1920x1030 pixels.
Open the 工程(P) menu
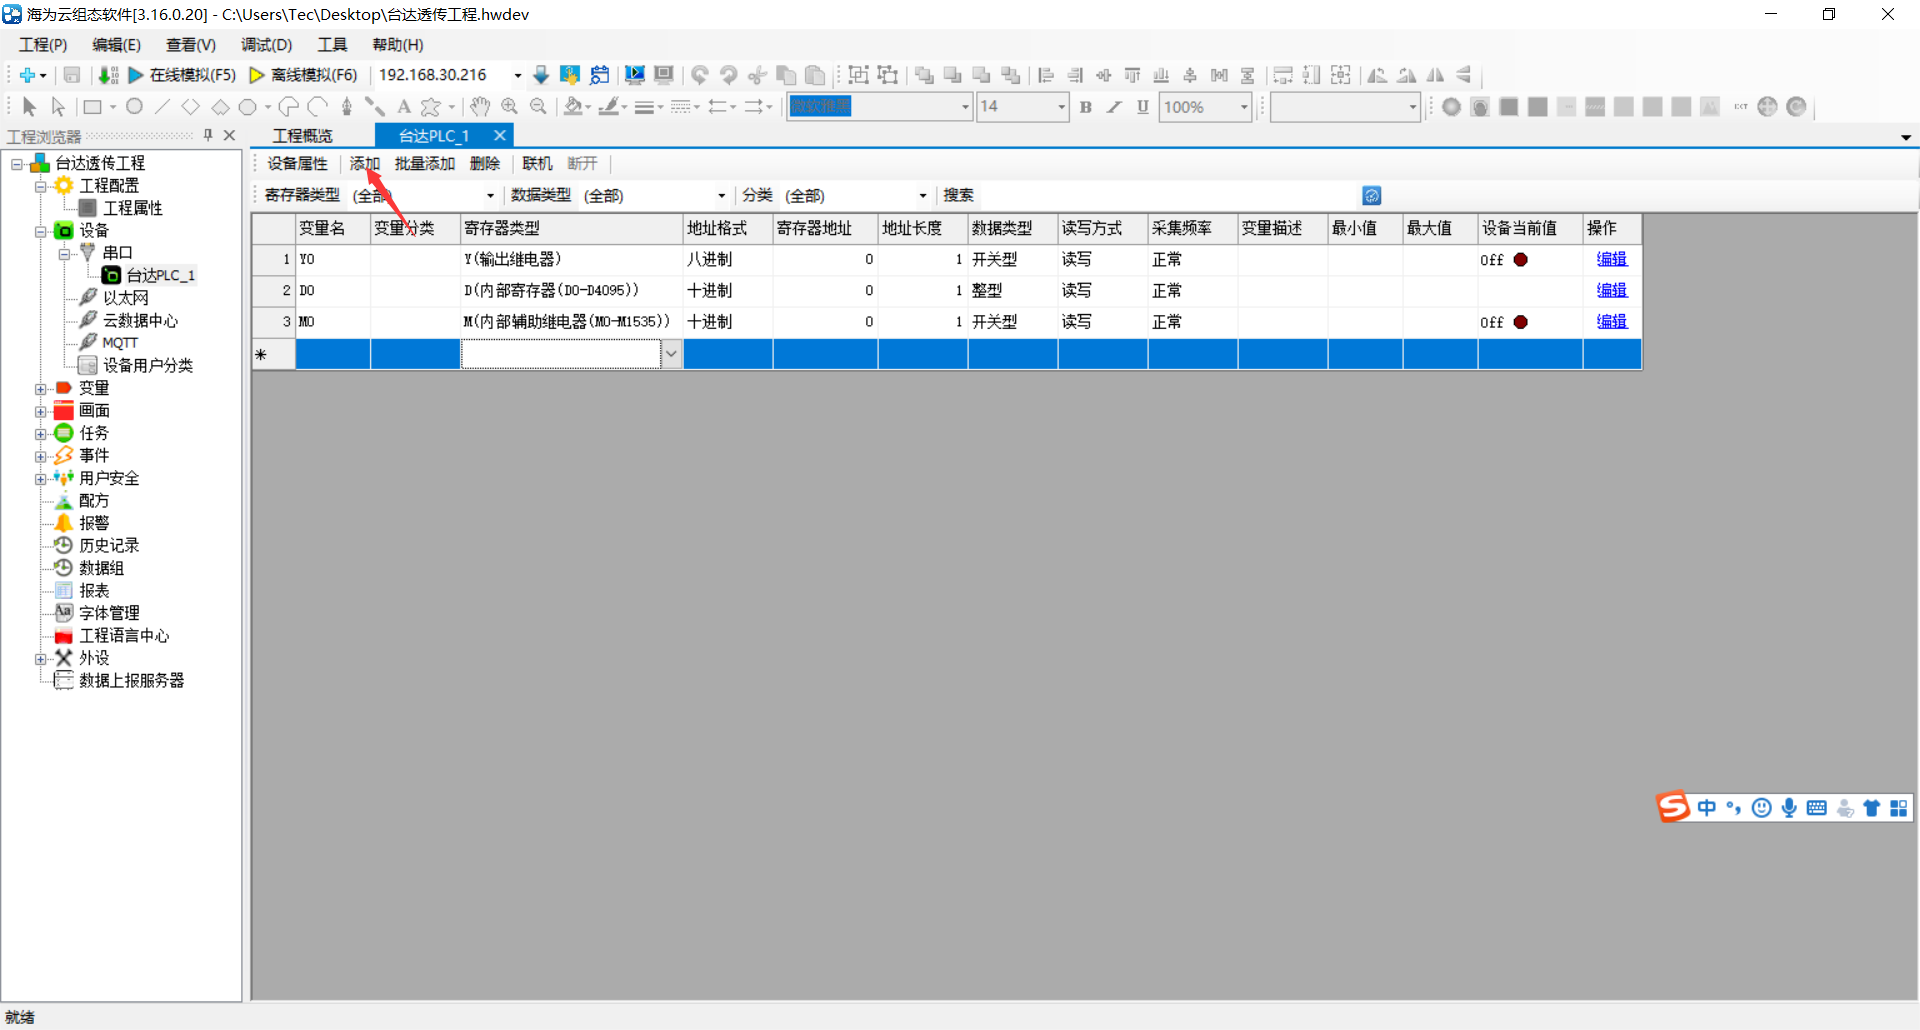[x=43, y=45]
